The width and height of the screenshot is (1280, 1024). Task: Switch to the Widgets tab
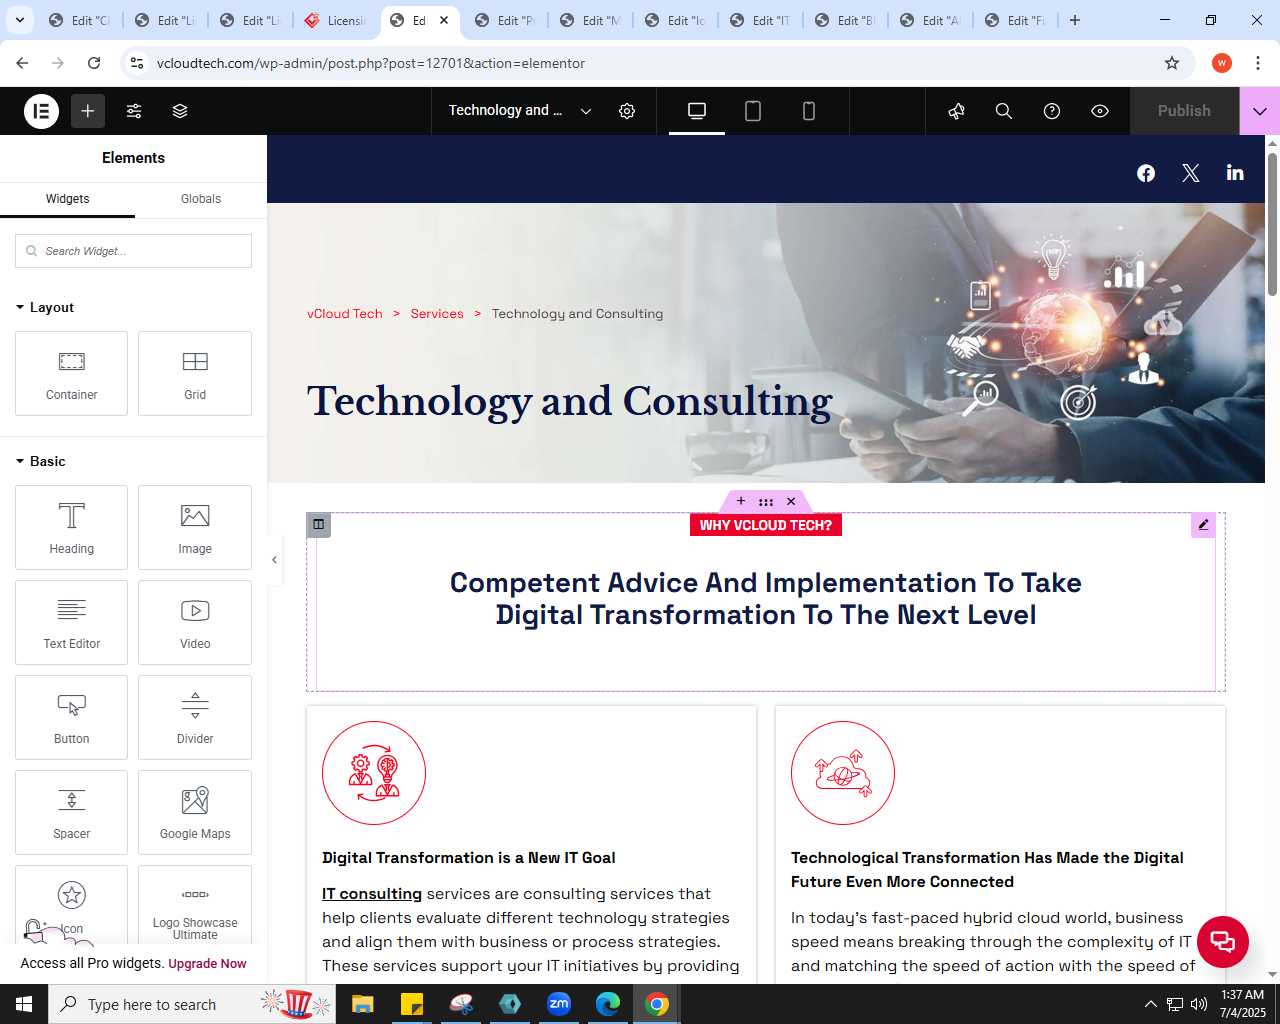pos(67,199)
